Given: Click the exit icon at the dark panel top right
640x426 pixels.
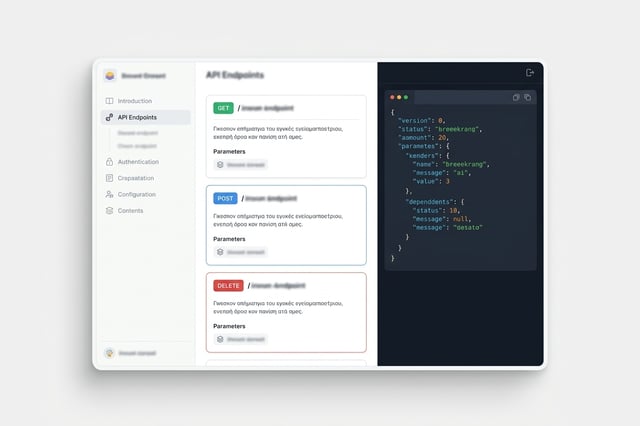Looking at the screenshot, I should tap(530, 73).
